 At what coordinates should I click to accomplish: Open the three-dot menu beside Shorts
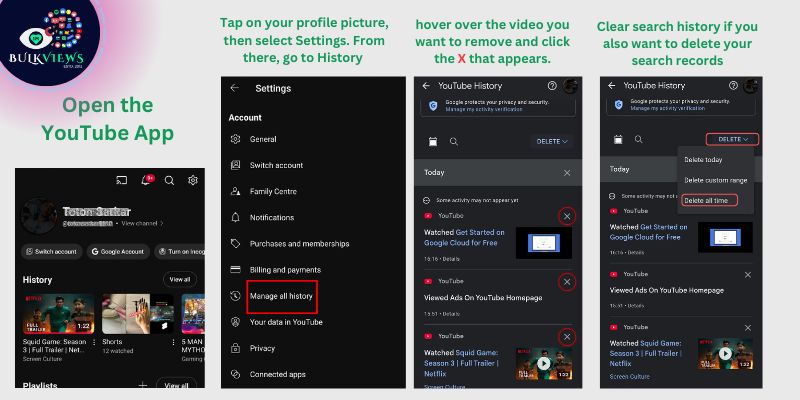[173, 342]
